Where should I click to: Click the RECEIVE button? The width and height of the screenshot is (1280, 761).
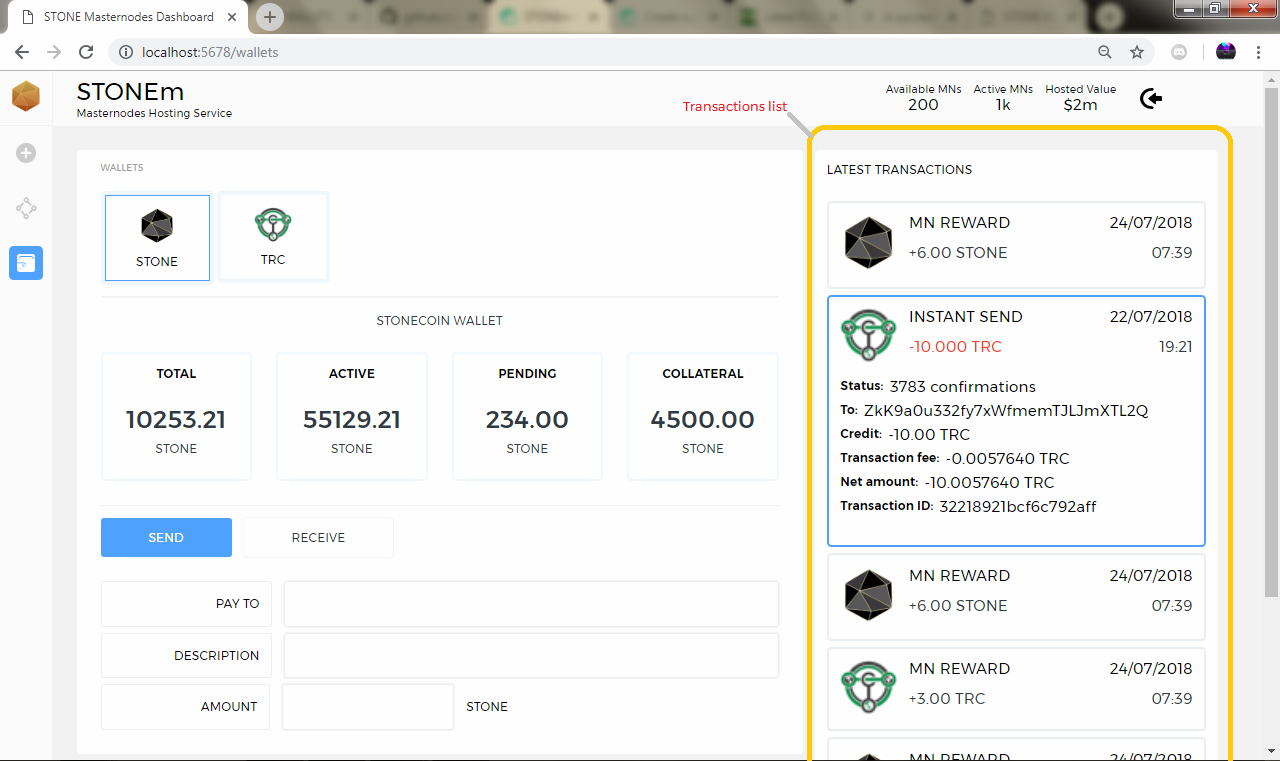point(318,537)
